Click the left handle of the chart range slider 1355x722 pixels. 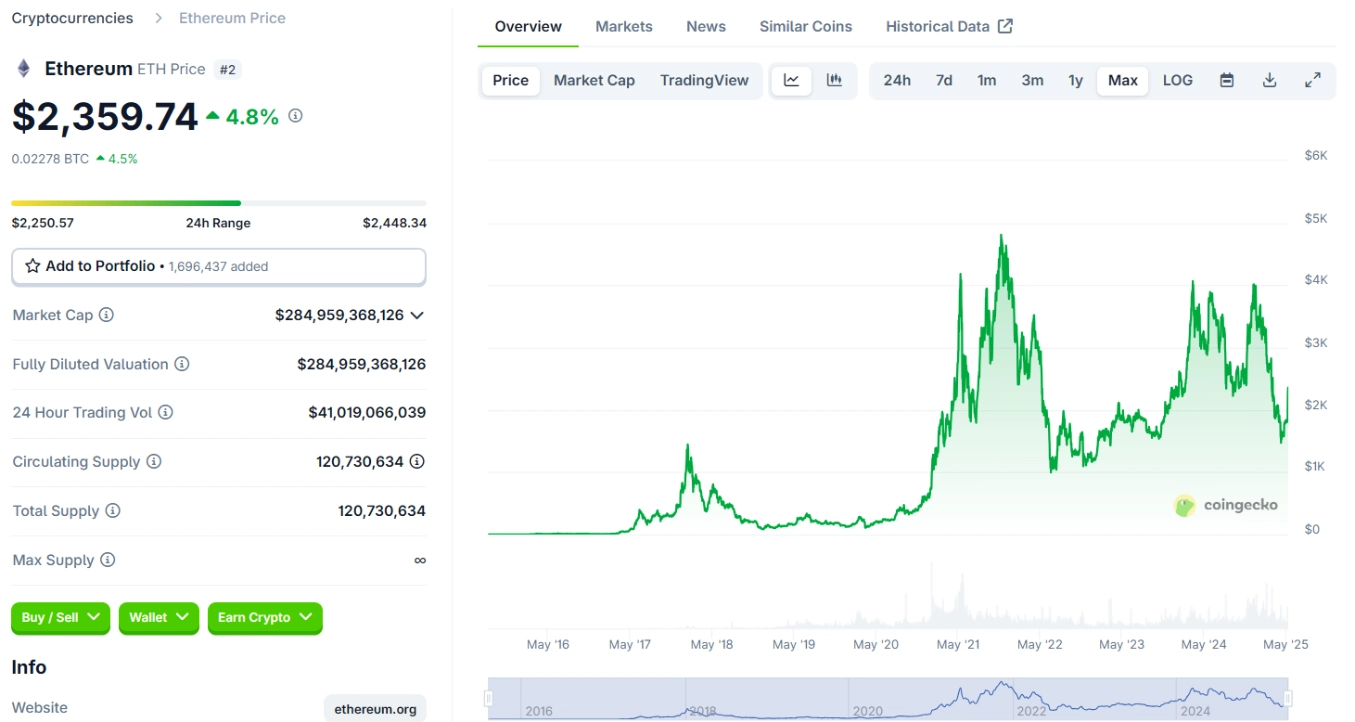(491, 698)
